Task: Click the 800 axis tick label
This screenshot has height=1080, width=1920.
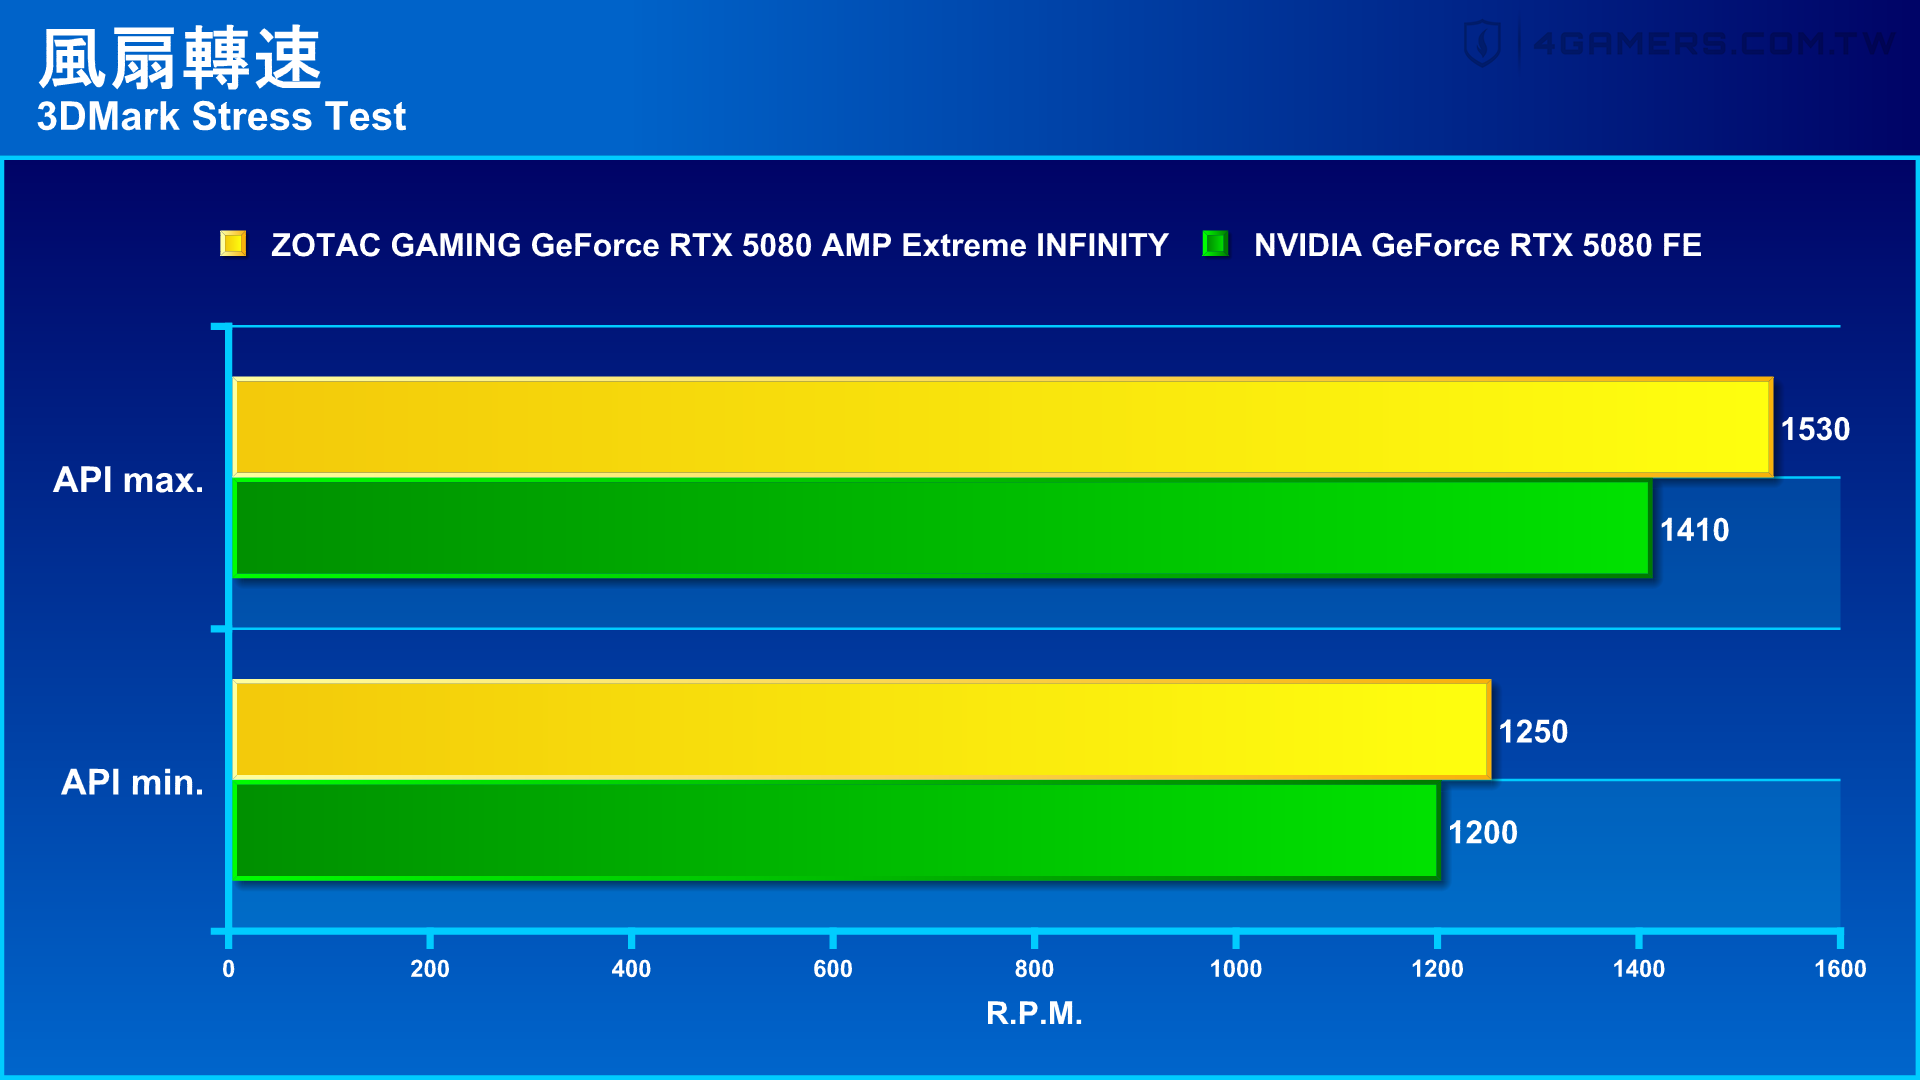Action: tap(1034, 969)
